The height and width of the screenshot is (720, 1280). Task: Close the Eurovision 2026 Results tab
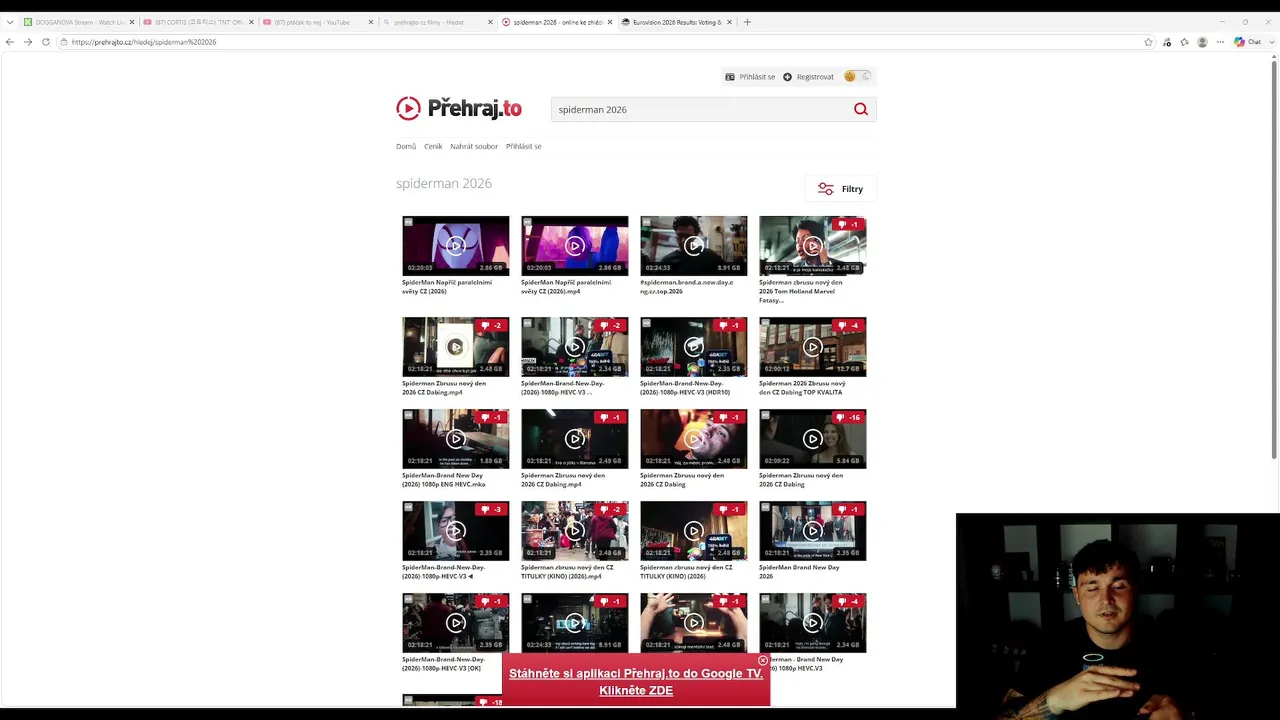pos(729,22)
